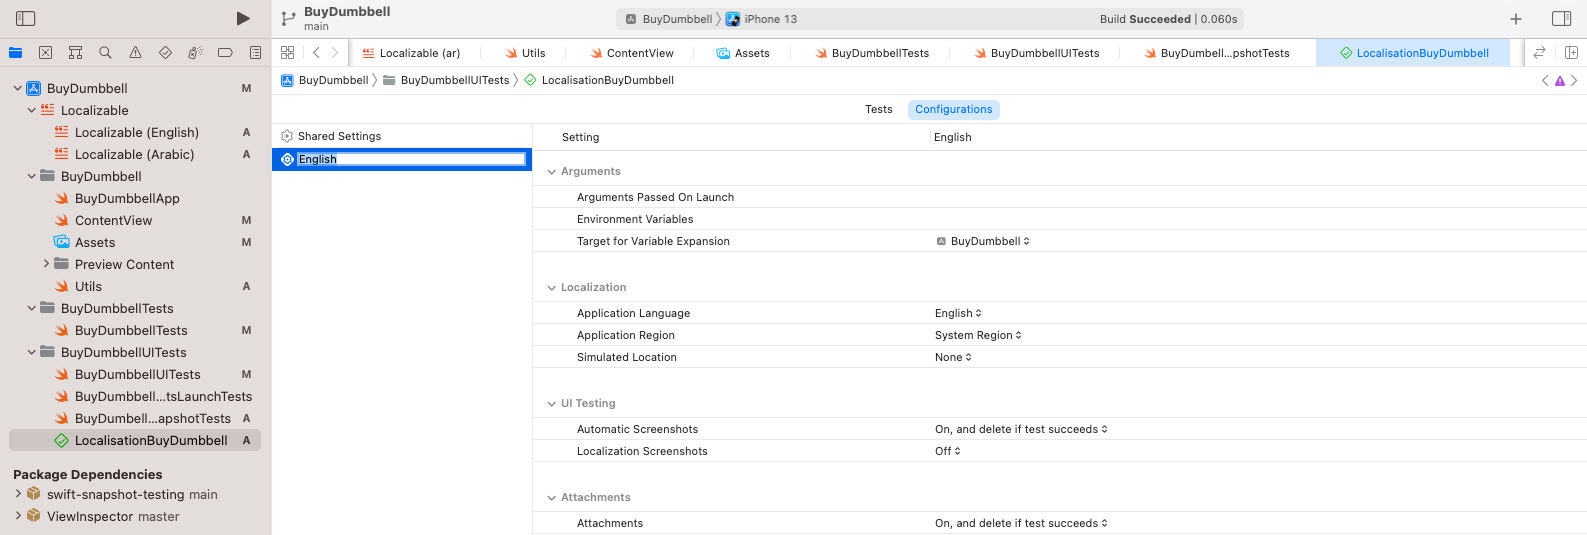
Task: Open Localization Screenshots Off dropdown
Action: tap(948, 451)
